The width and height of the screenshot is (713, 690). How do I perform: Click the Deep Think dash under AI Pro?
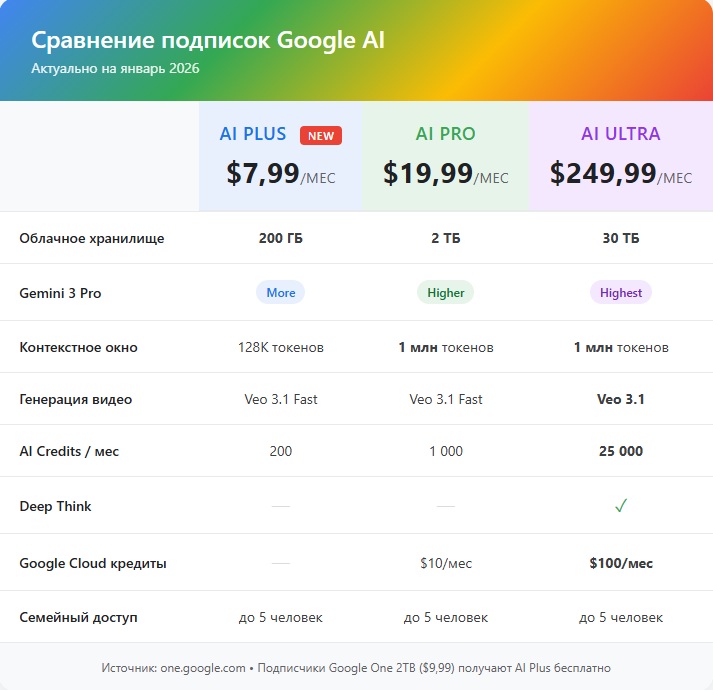click(x=446, y=506)
